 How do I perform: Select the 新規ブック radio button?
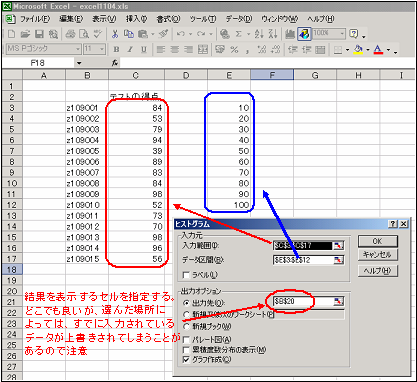tap(187, 326)
